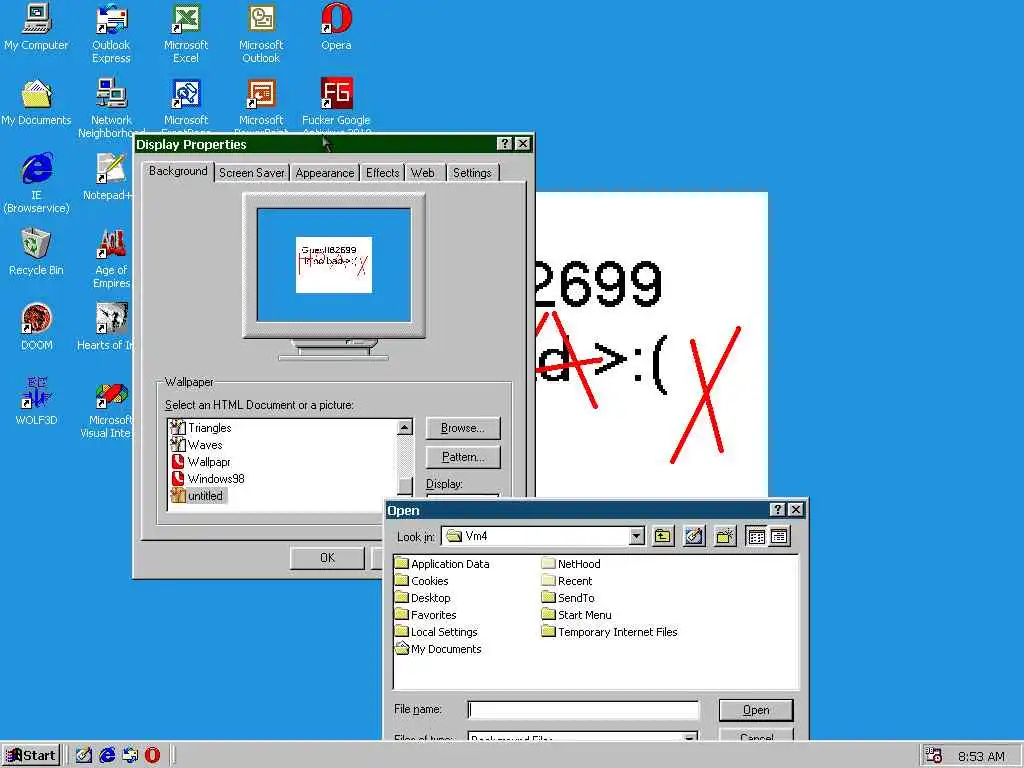Open My Documents desktop icon
The height and width of the screenshot is (768, 1024).
point(36,103)
